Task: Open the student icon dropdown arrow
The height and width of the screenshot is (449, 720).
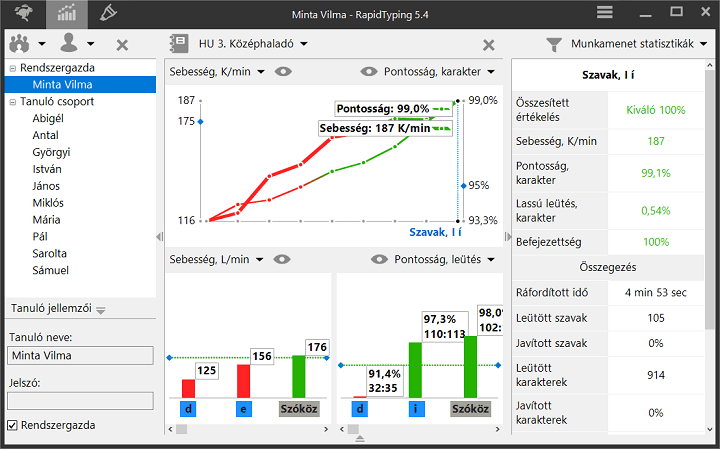Action: 90,44
